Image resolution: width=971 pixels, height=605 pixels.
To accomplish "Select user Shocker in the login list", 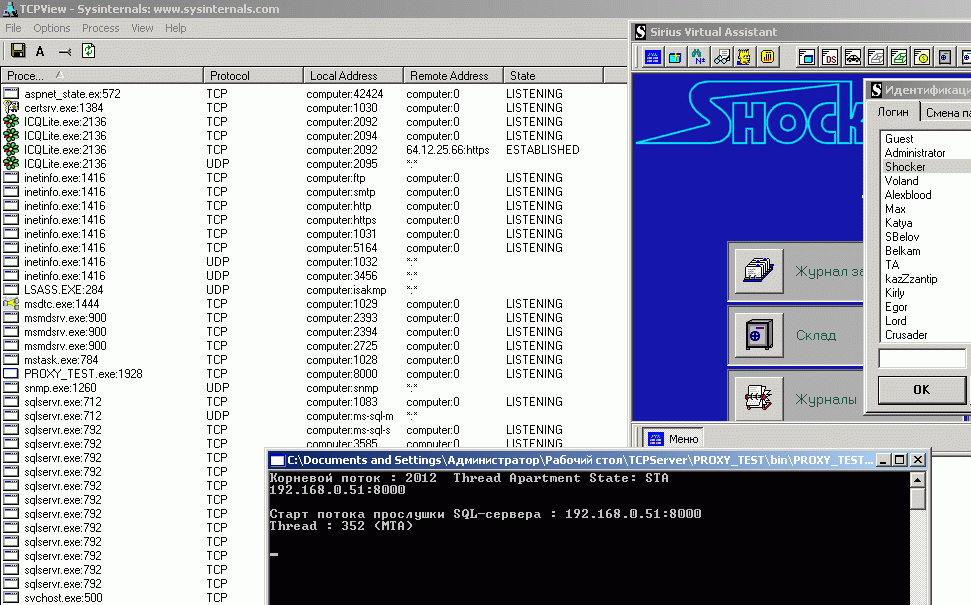I will 905,167.
